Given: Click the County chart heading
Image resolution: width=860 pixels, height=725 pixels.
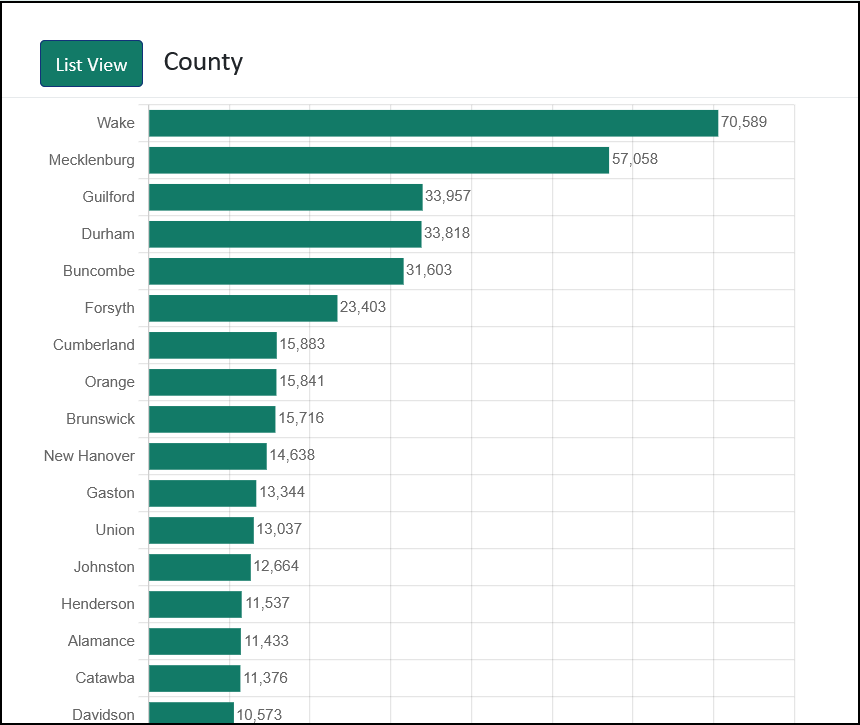Looking at the screenshot, I should (203, 63).
